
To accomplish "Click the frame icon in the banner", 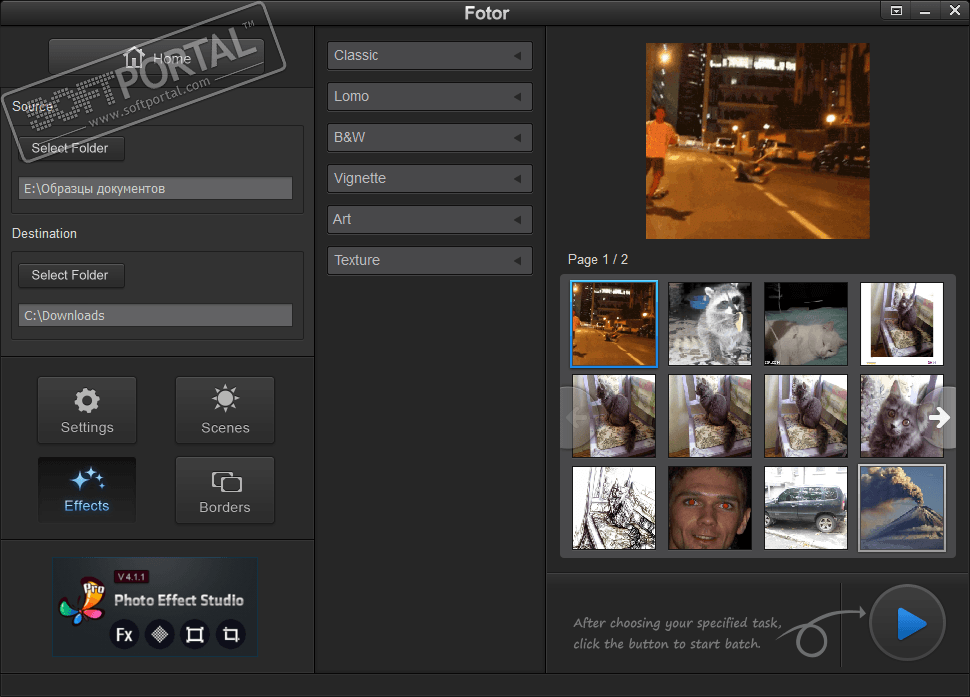I will coord(195,634).
